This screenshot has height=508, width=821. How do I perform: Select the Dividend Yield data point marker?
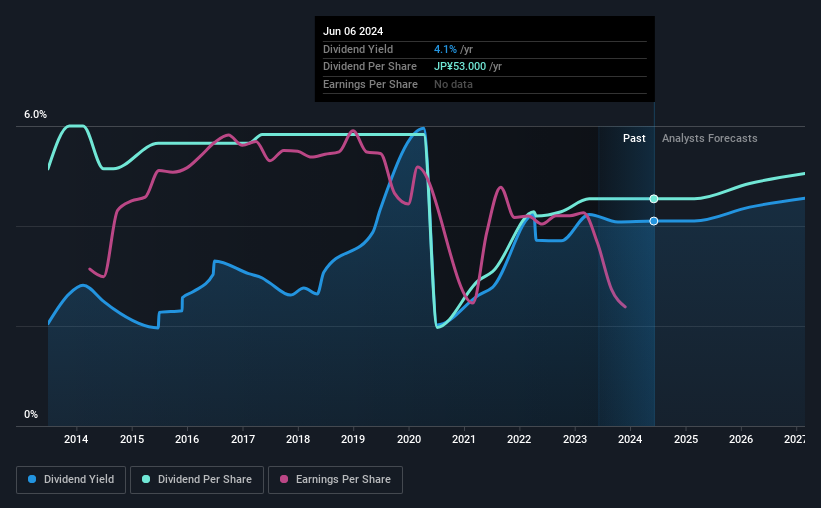[x=654, y=221]
